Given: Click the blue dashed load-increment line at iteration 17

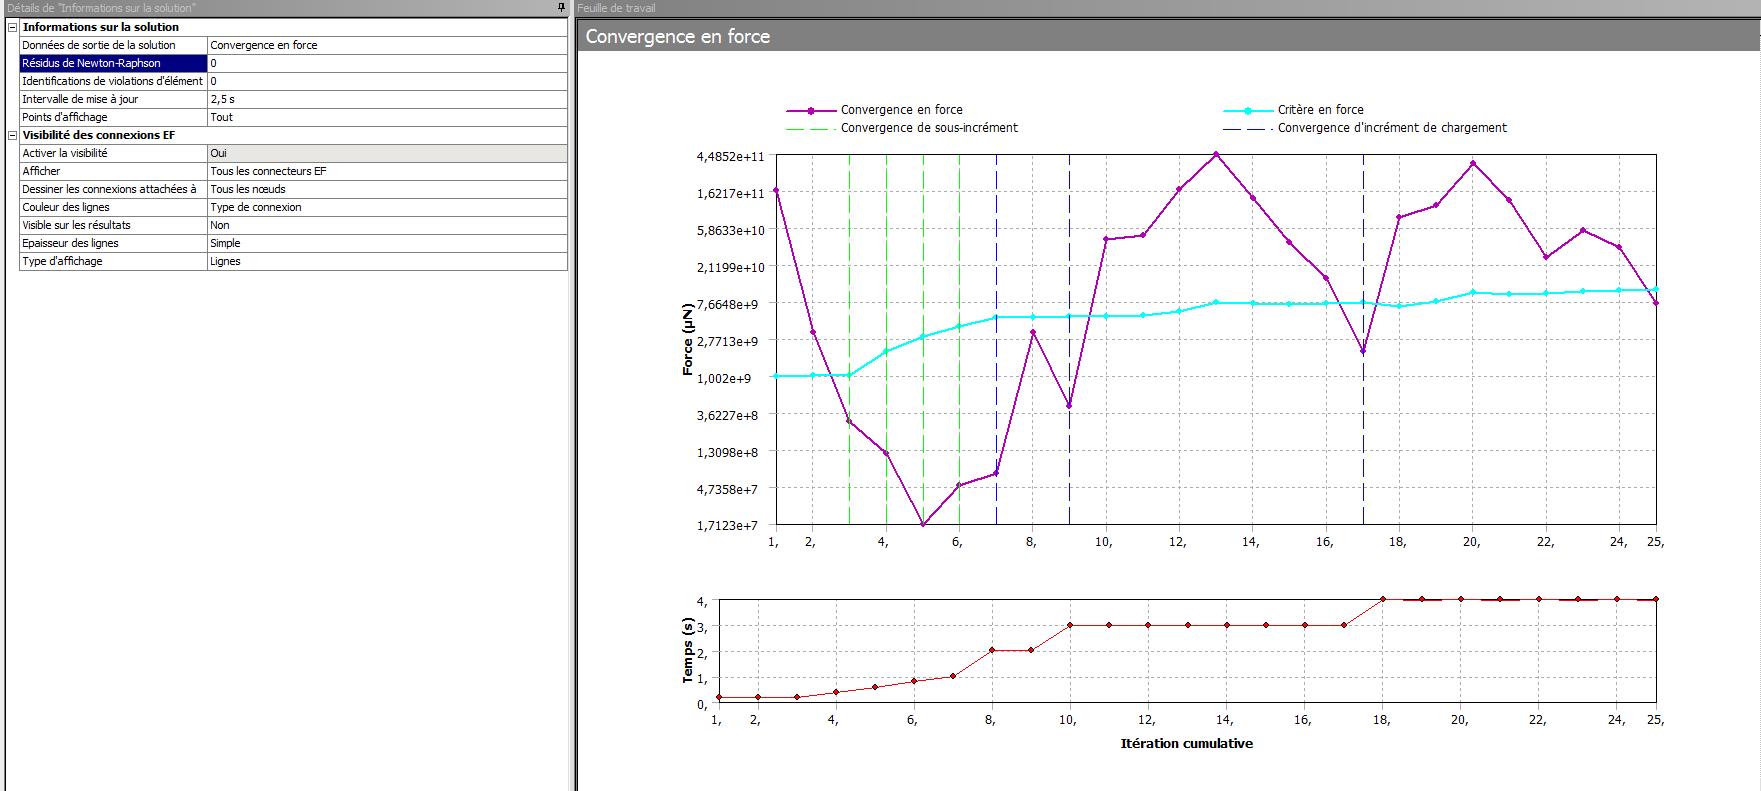Looking at the screenshot, I should coord(1363,340).
